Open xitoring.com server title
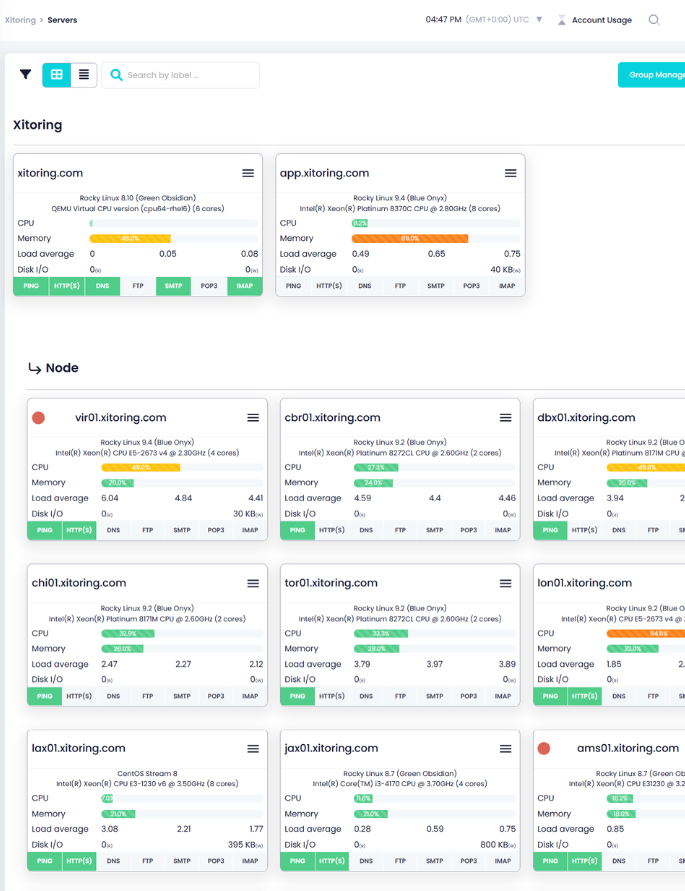This screenshot has width=685, height=891. point(50,173)
